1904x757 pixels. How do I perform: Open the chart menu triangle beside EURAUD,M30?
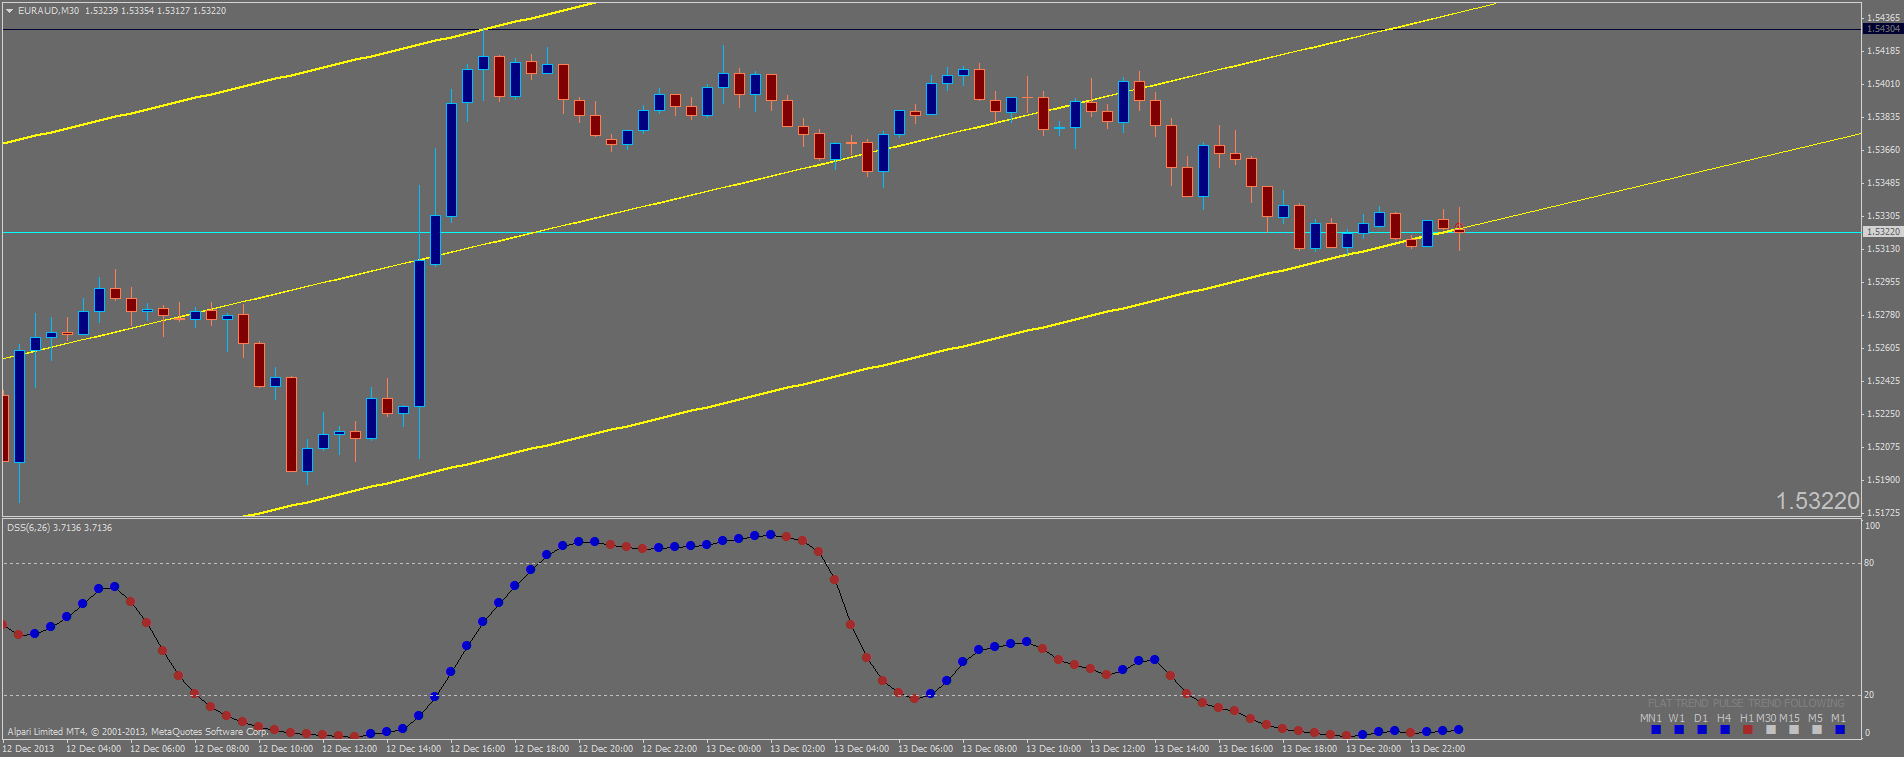(10, 11)
